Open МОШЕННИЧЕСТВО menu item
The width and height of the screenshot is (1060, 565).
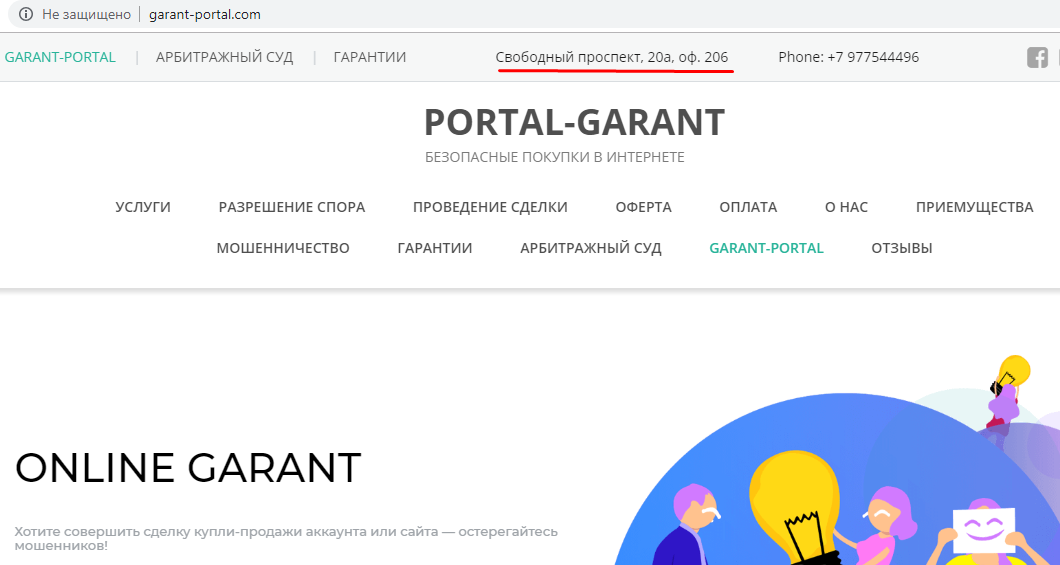pyautogui.click(x=283, y=248)
